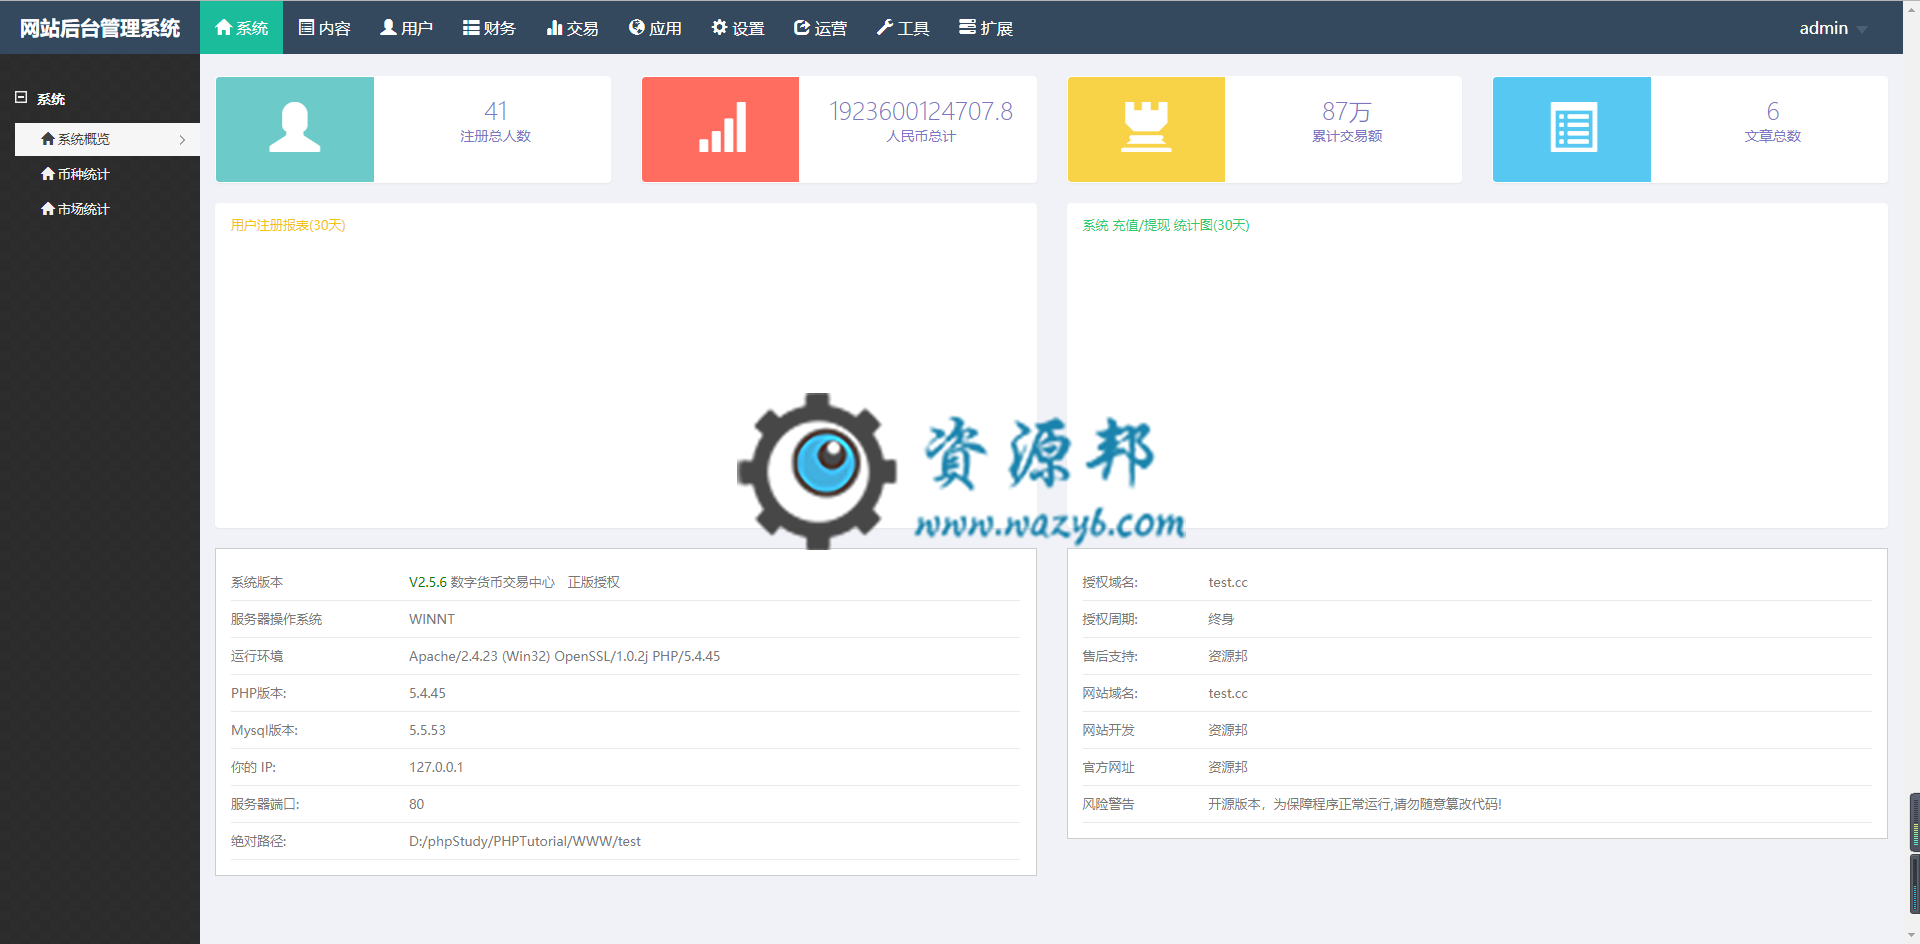The width and height of the screenshot is (1920, 944).
Task: Click the 官方网址 value 资源邦
Action: pyautogui.click(x=1228, y=767)
